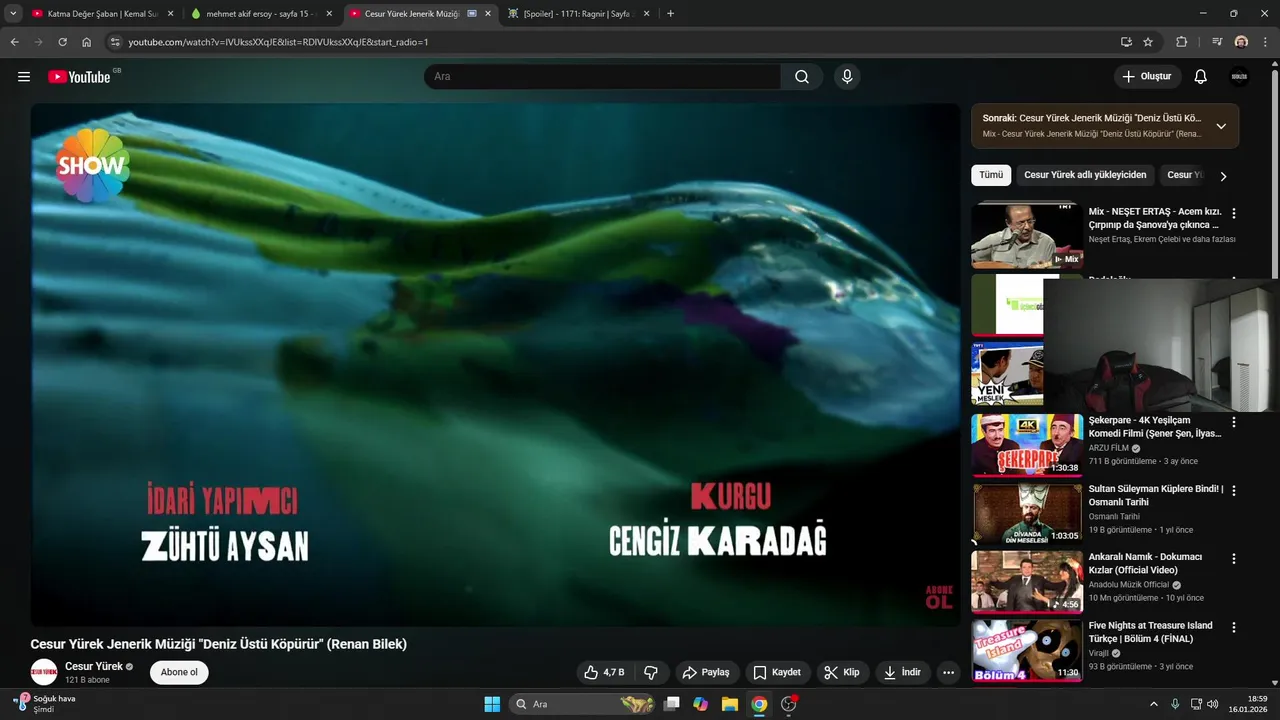Screen dimensions: 1280x720
Task: Open options for Şekerpare video
Action: tap(1234, 422)
